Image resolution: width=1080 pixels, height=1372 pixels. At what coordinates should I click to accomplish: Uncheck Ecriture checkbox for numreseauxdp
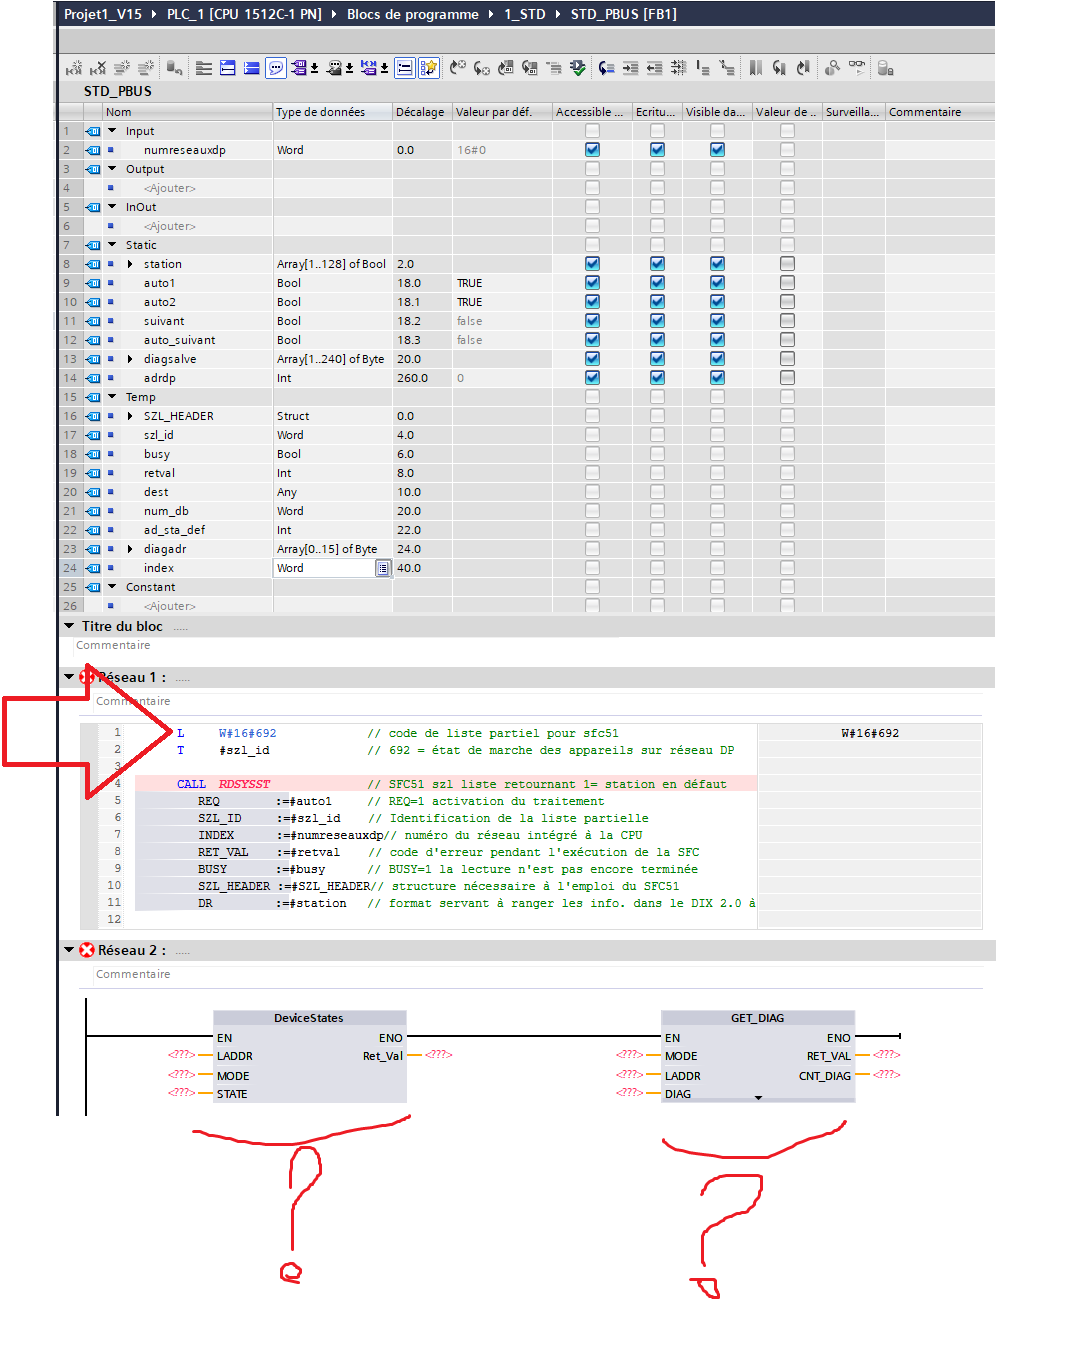click(657, 150)
